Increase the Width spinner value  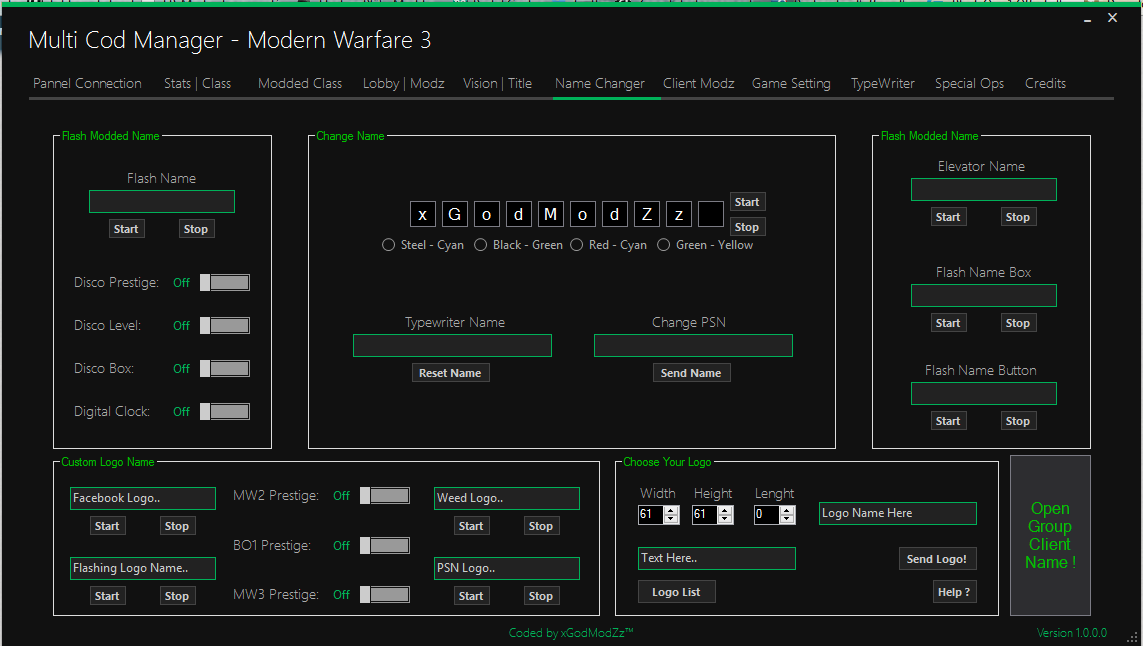(x=672, y=510)
